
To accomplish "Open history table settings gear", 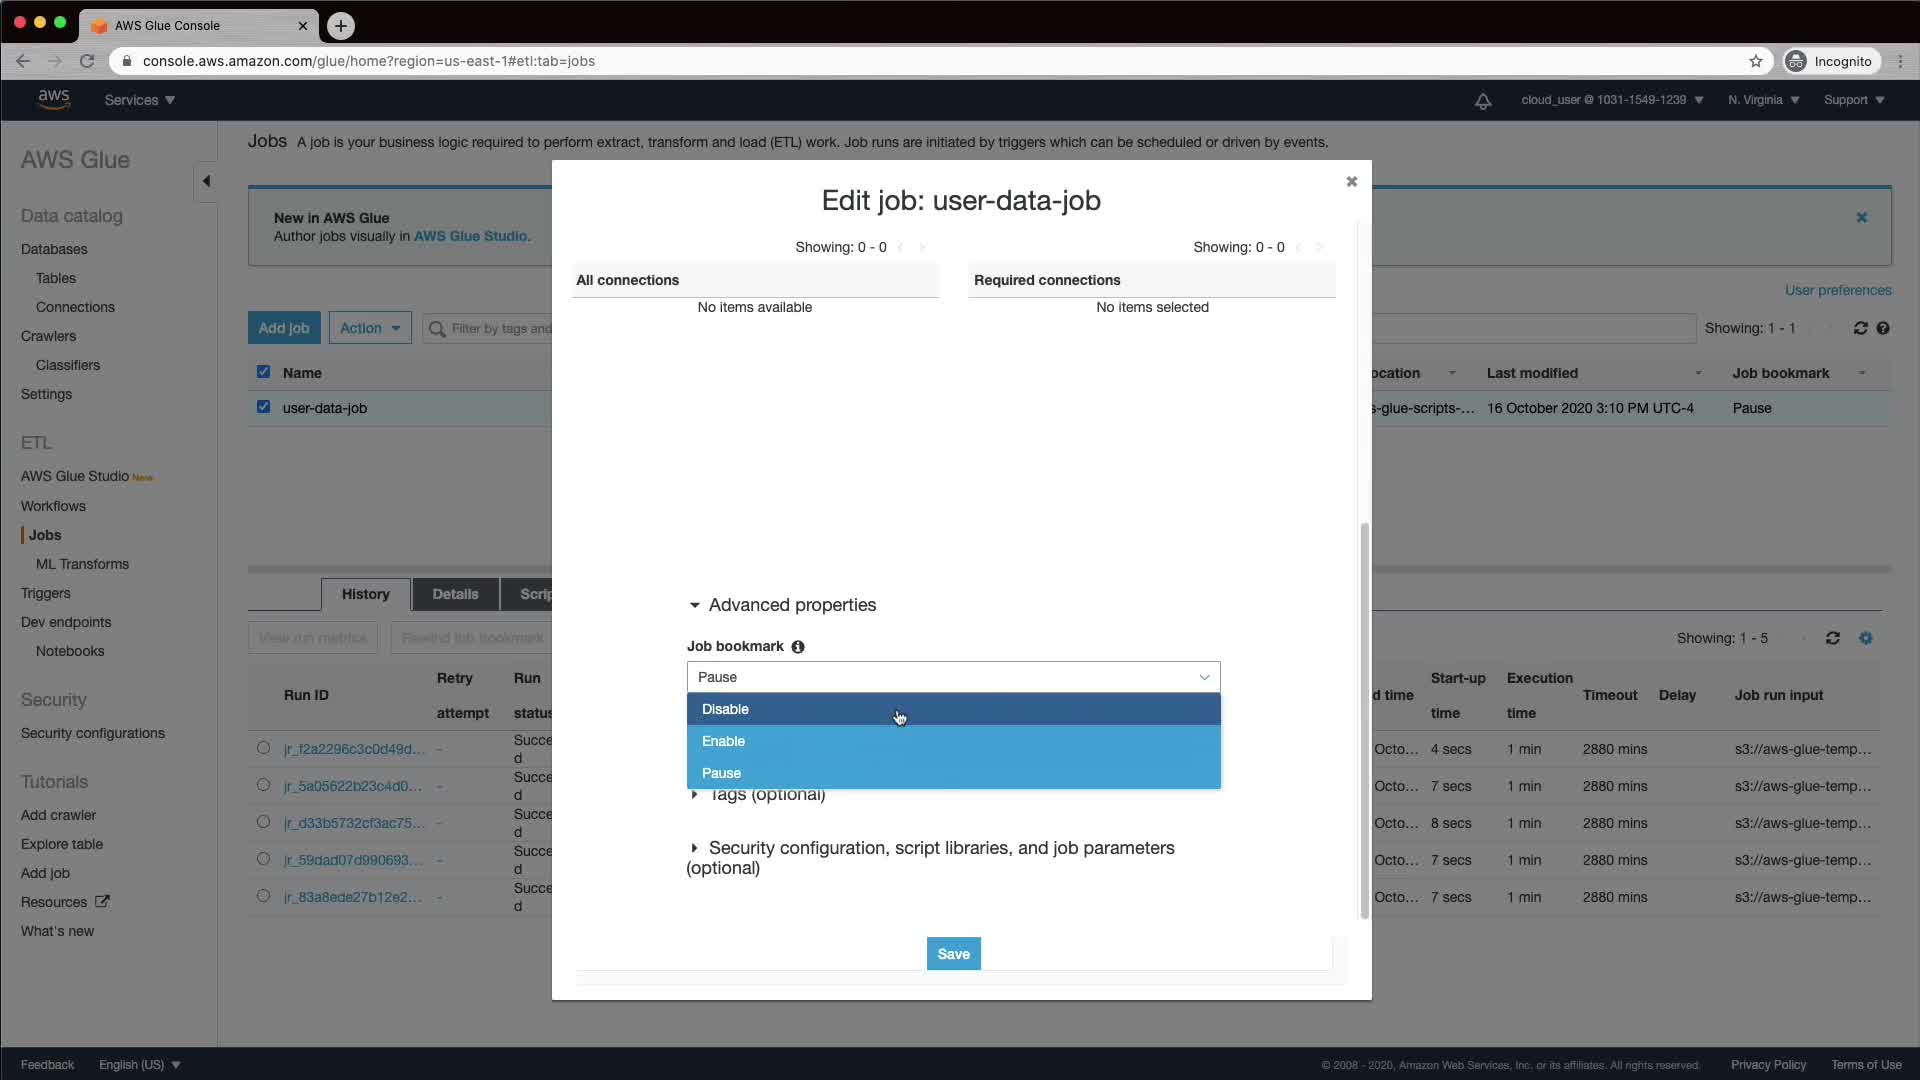I will coord(1865,638).
